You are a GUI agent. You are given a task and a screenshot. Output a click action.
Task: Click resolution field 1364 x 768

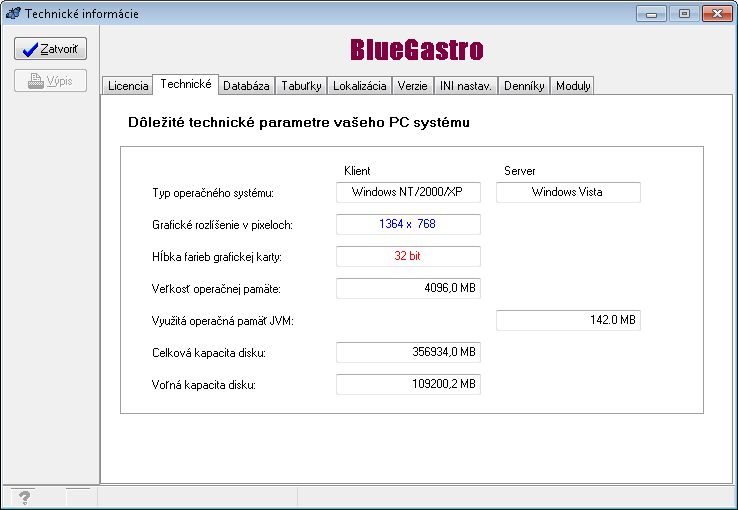(x=408, y=224)
